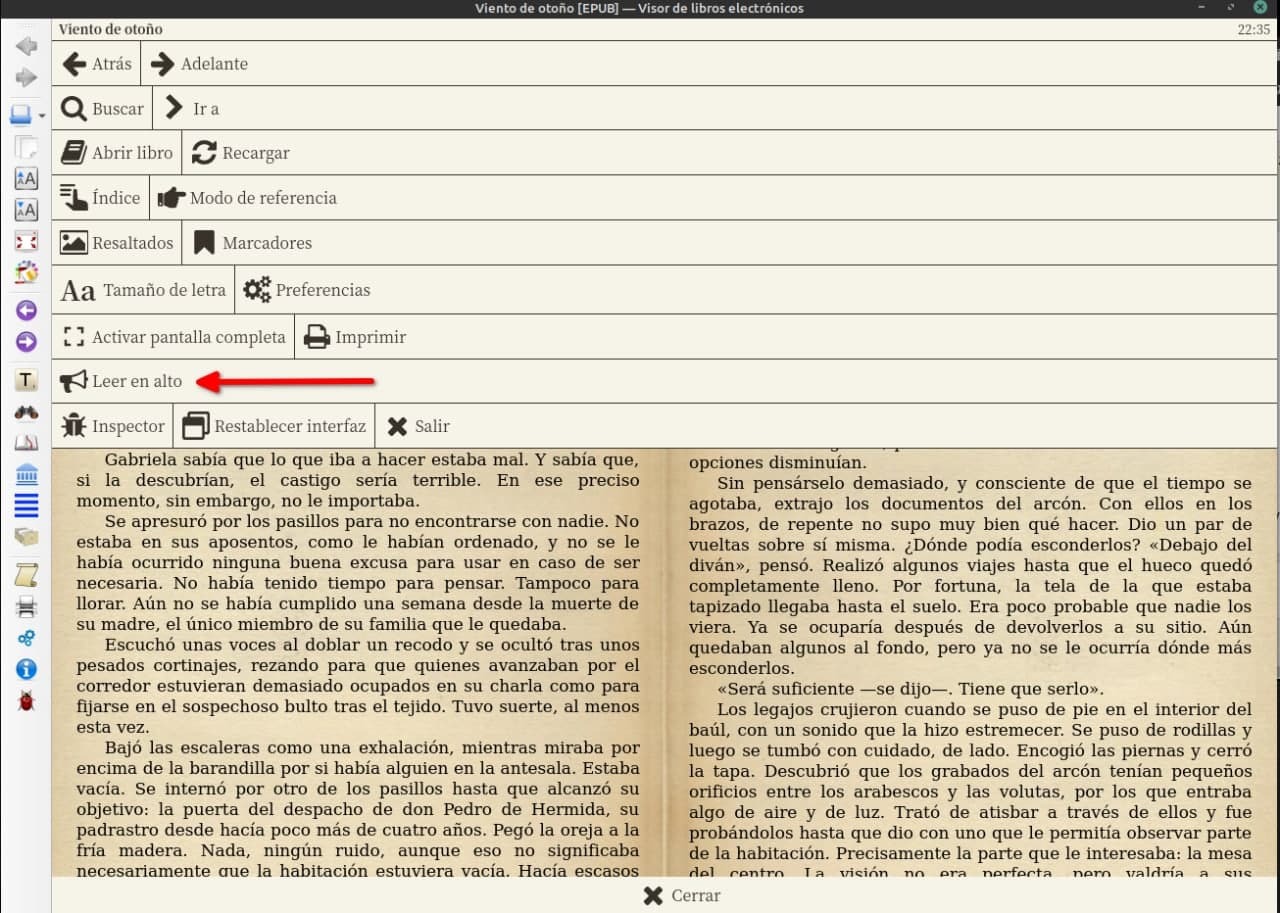Viewport: 1280px width, 913px height.
Task: Exit the viewer with Salir
Action: (x=418, y=426)
